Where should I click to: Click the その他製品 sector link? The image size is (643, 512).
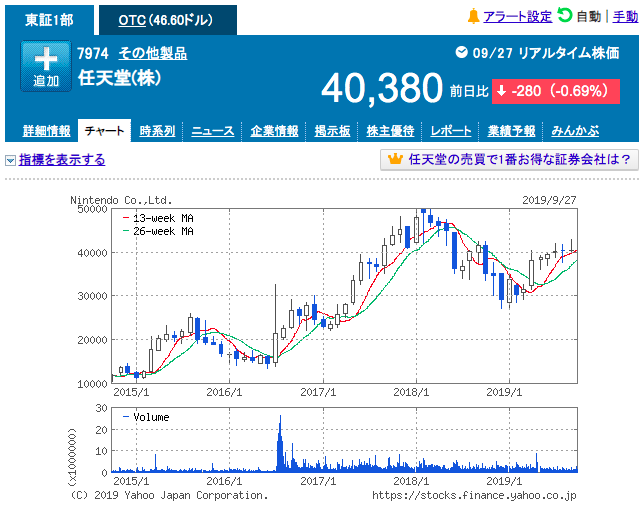[x=153, y=53]
